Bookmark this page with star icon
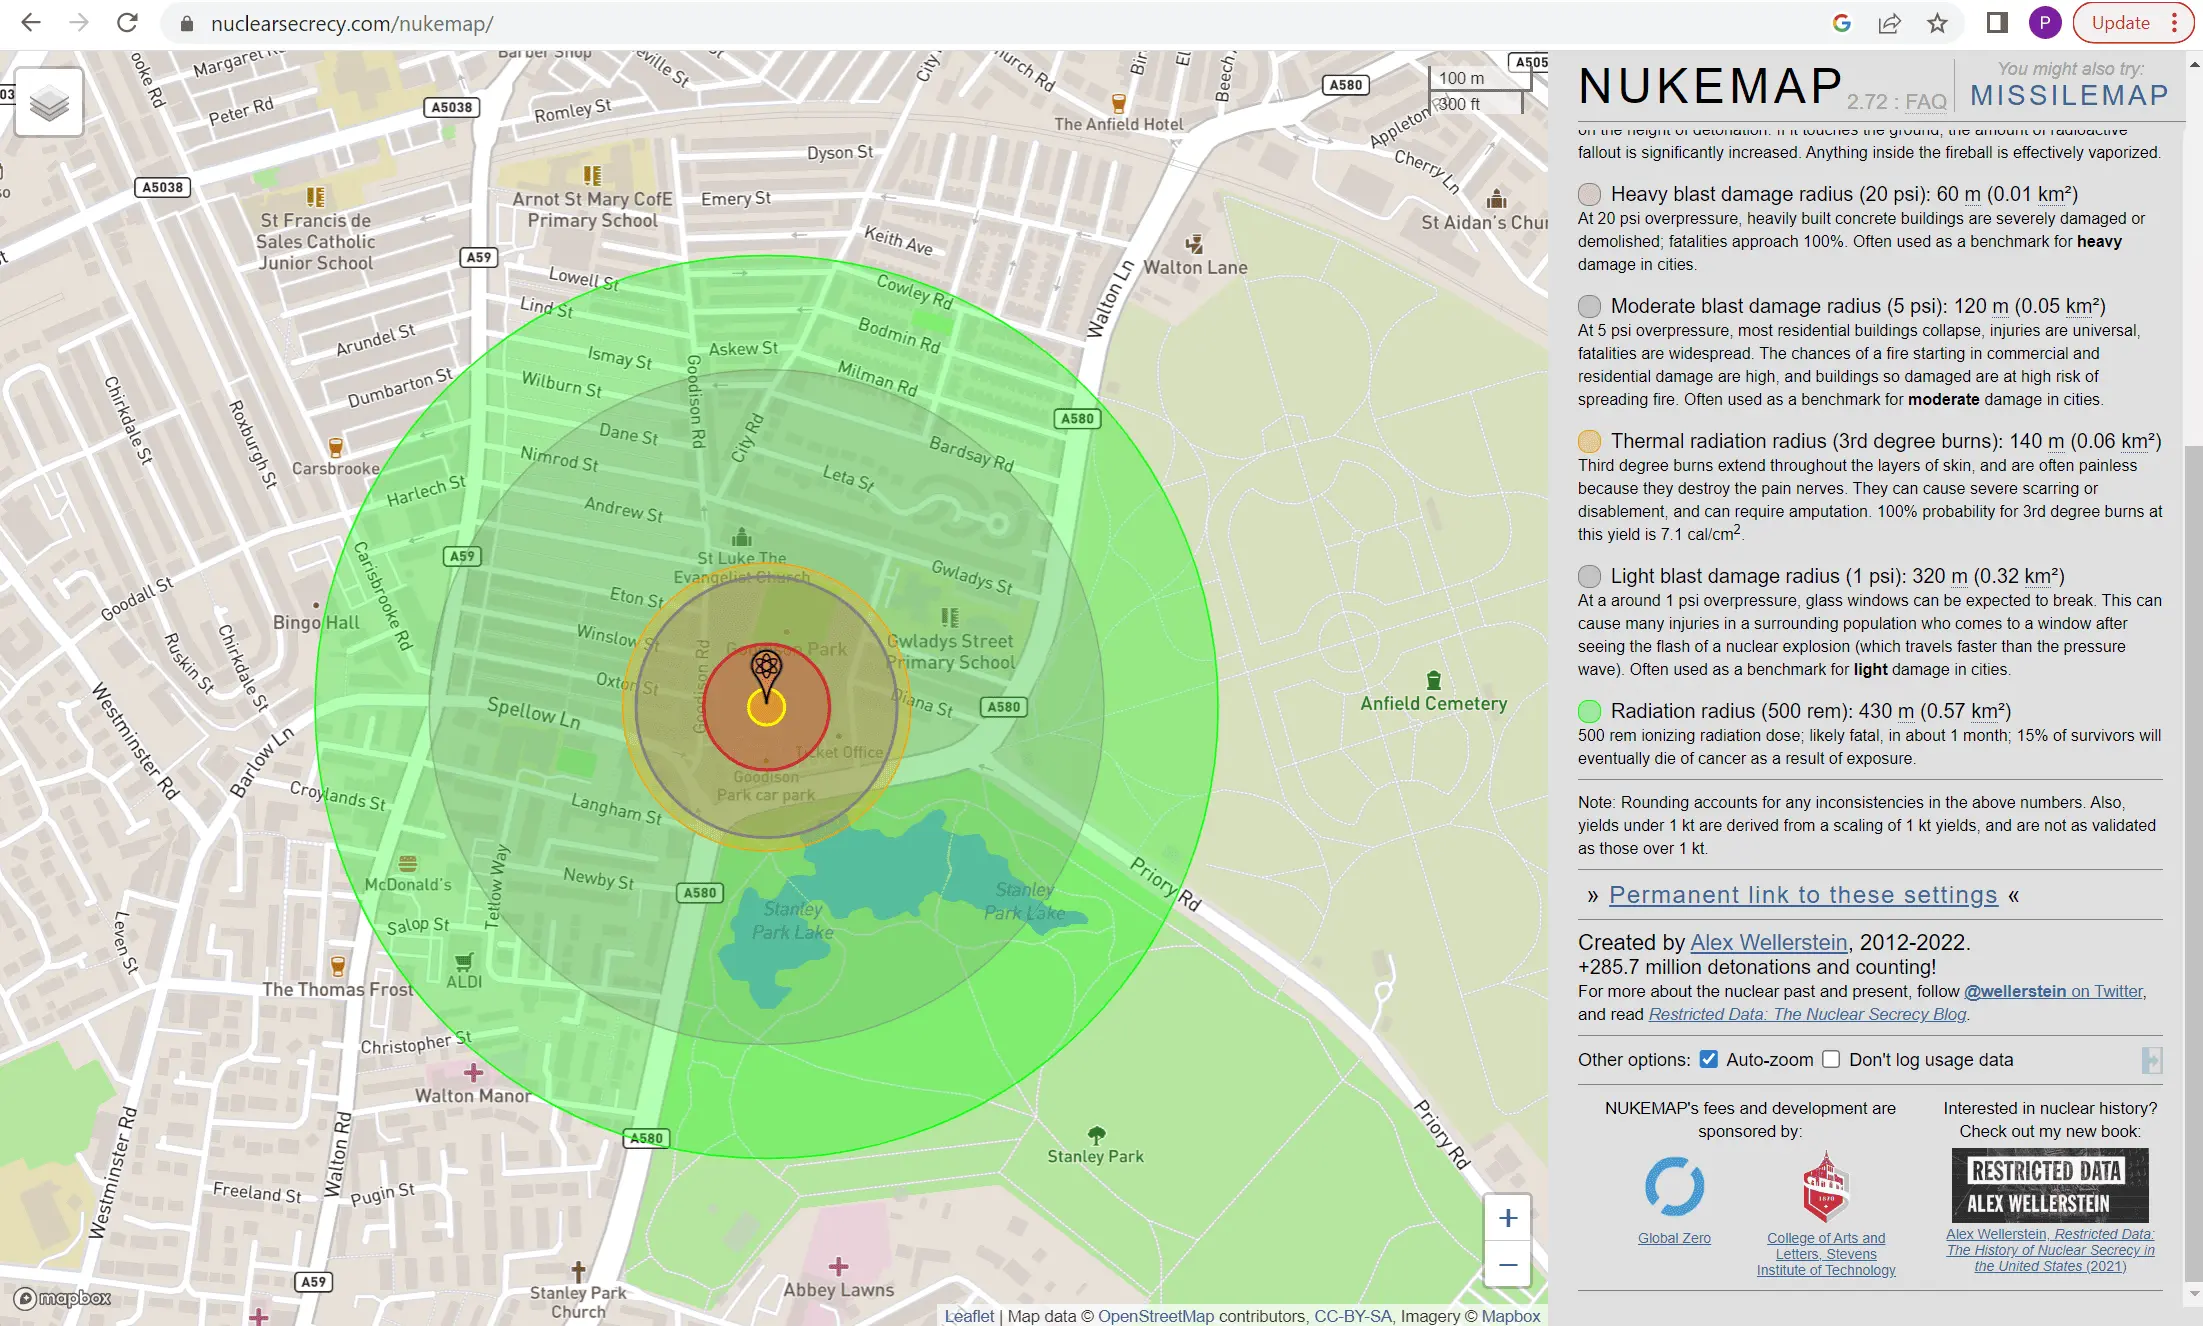Viewport: 2203px width, 1326px height. coord(1937,23)
